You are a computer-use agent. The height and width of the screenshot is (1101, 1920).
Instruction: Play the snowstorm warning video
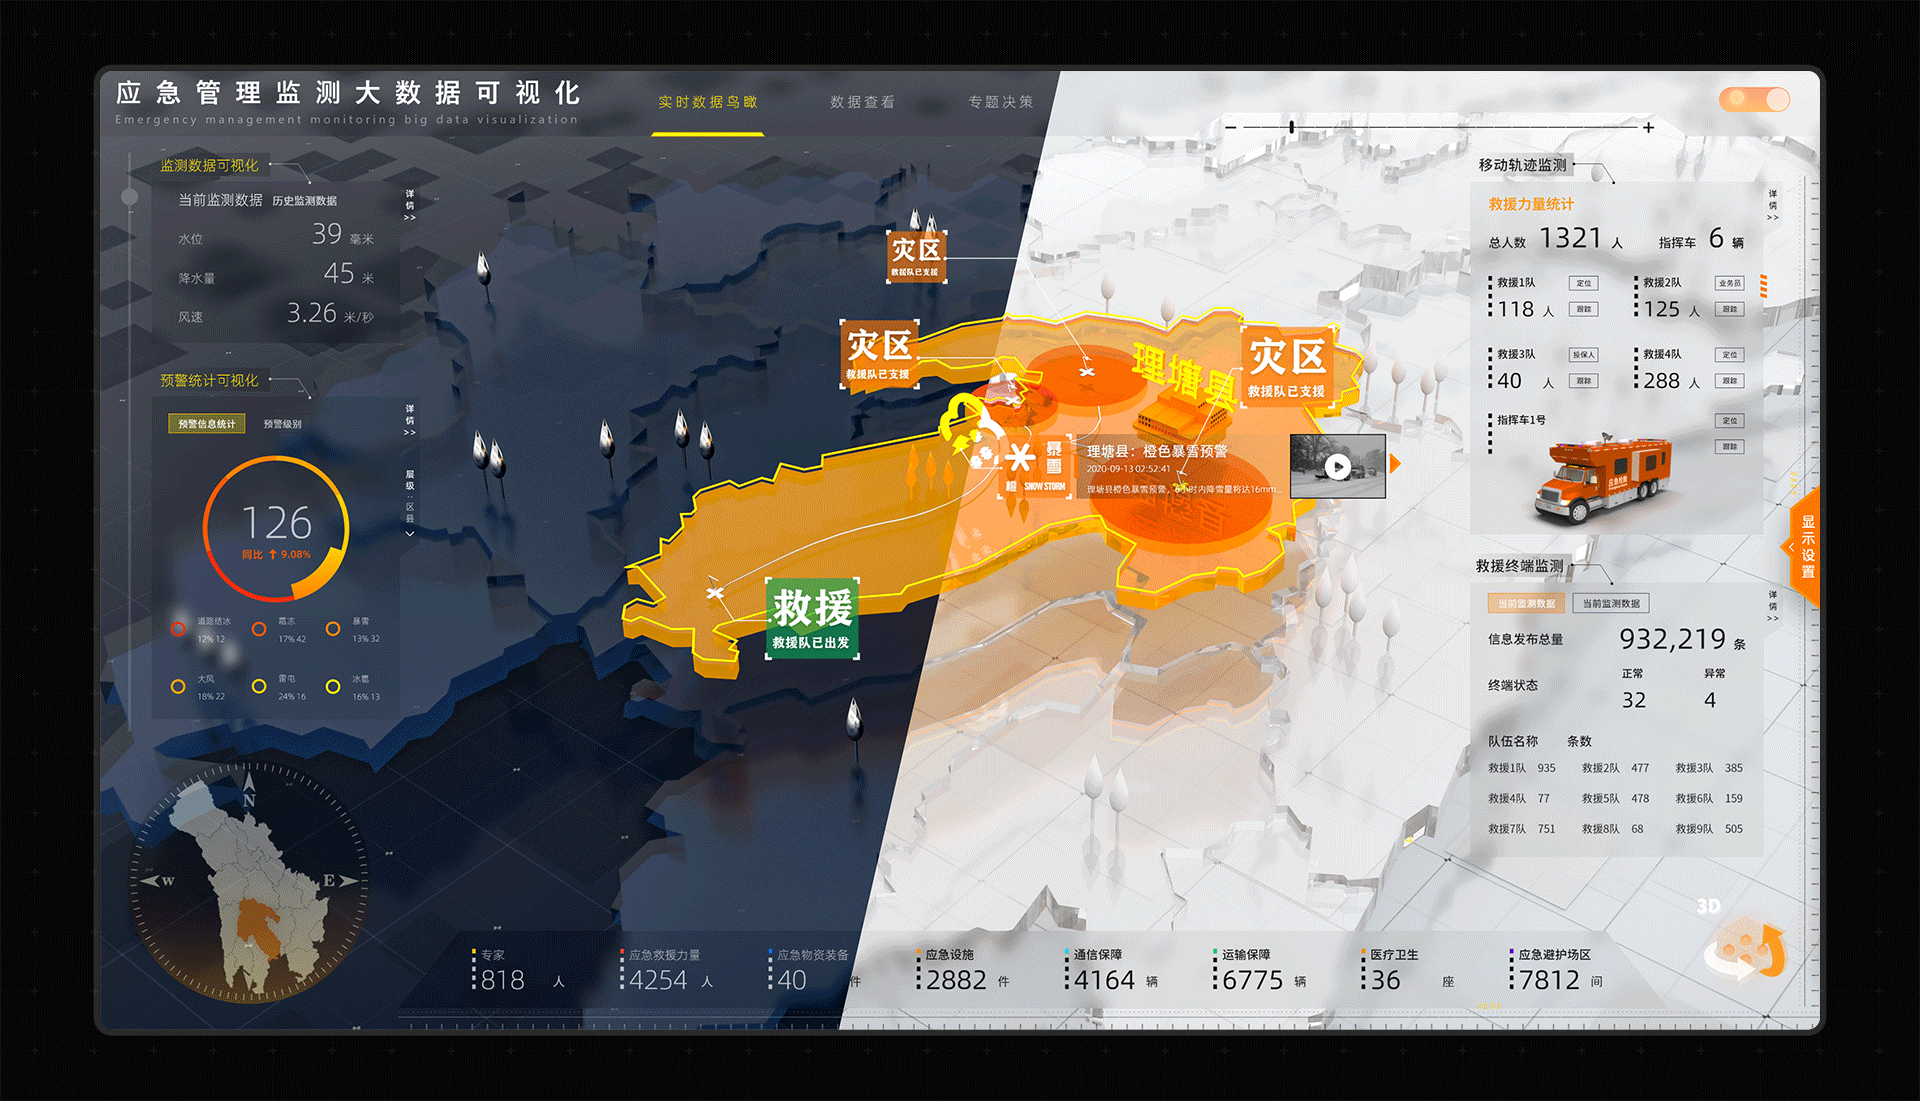click(1337, 466)
